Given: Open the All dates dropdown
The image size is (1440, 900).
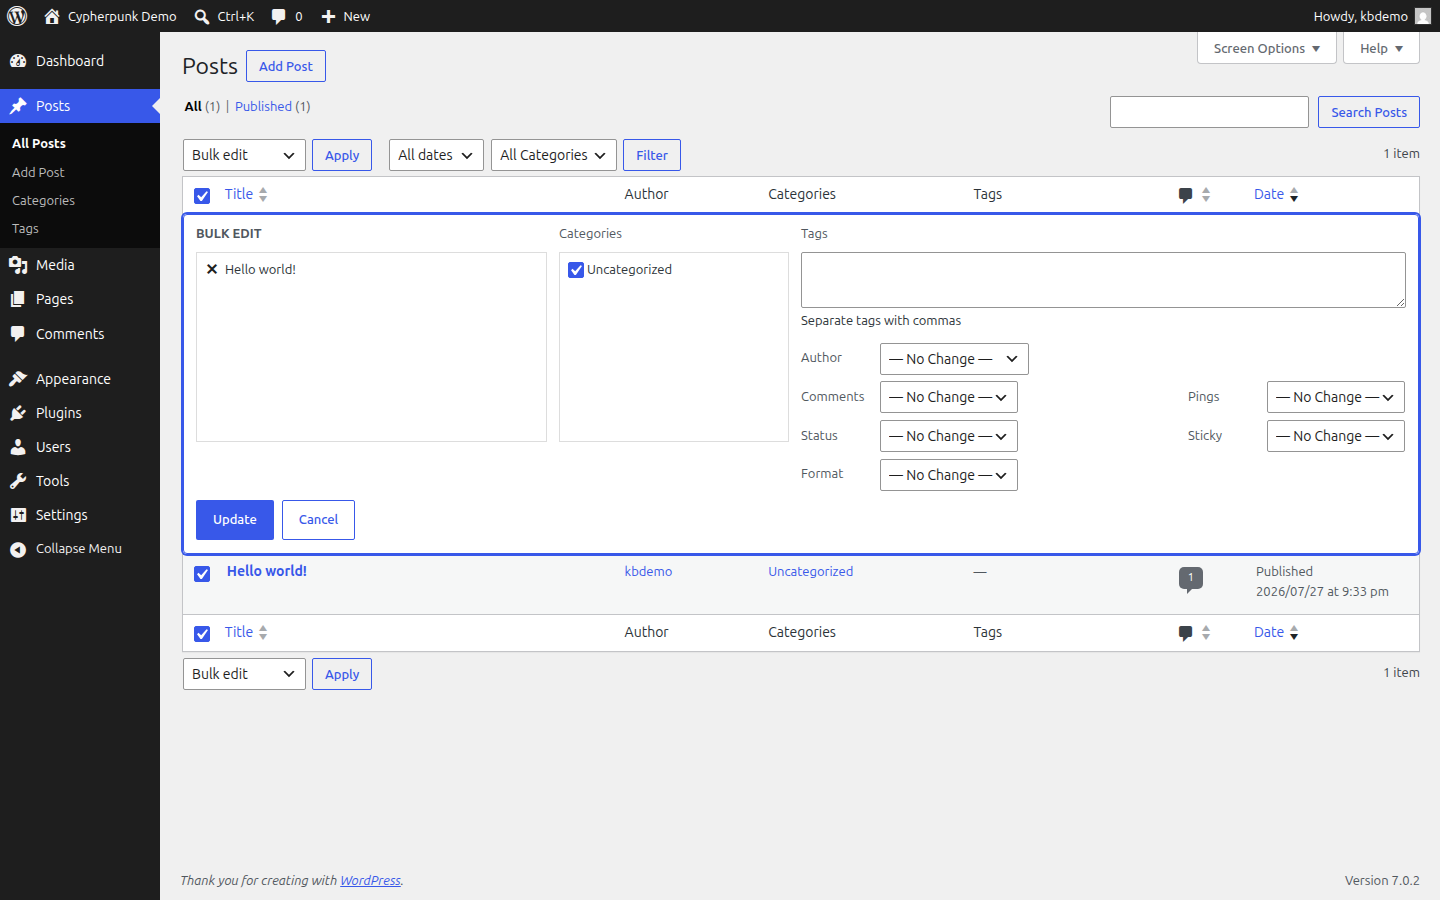Looking at the screenshot, I should point(436,155).
